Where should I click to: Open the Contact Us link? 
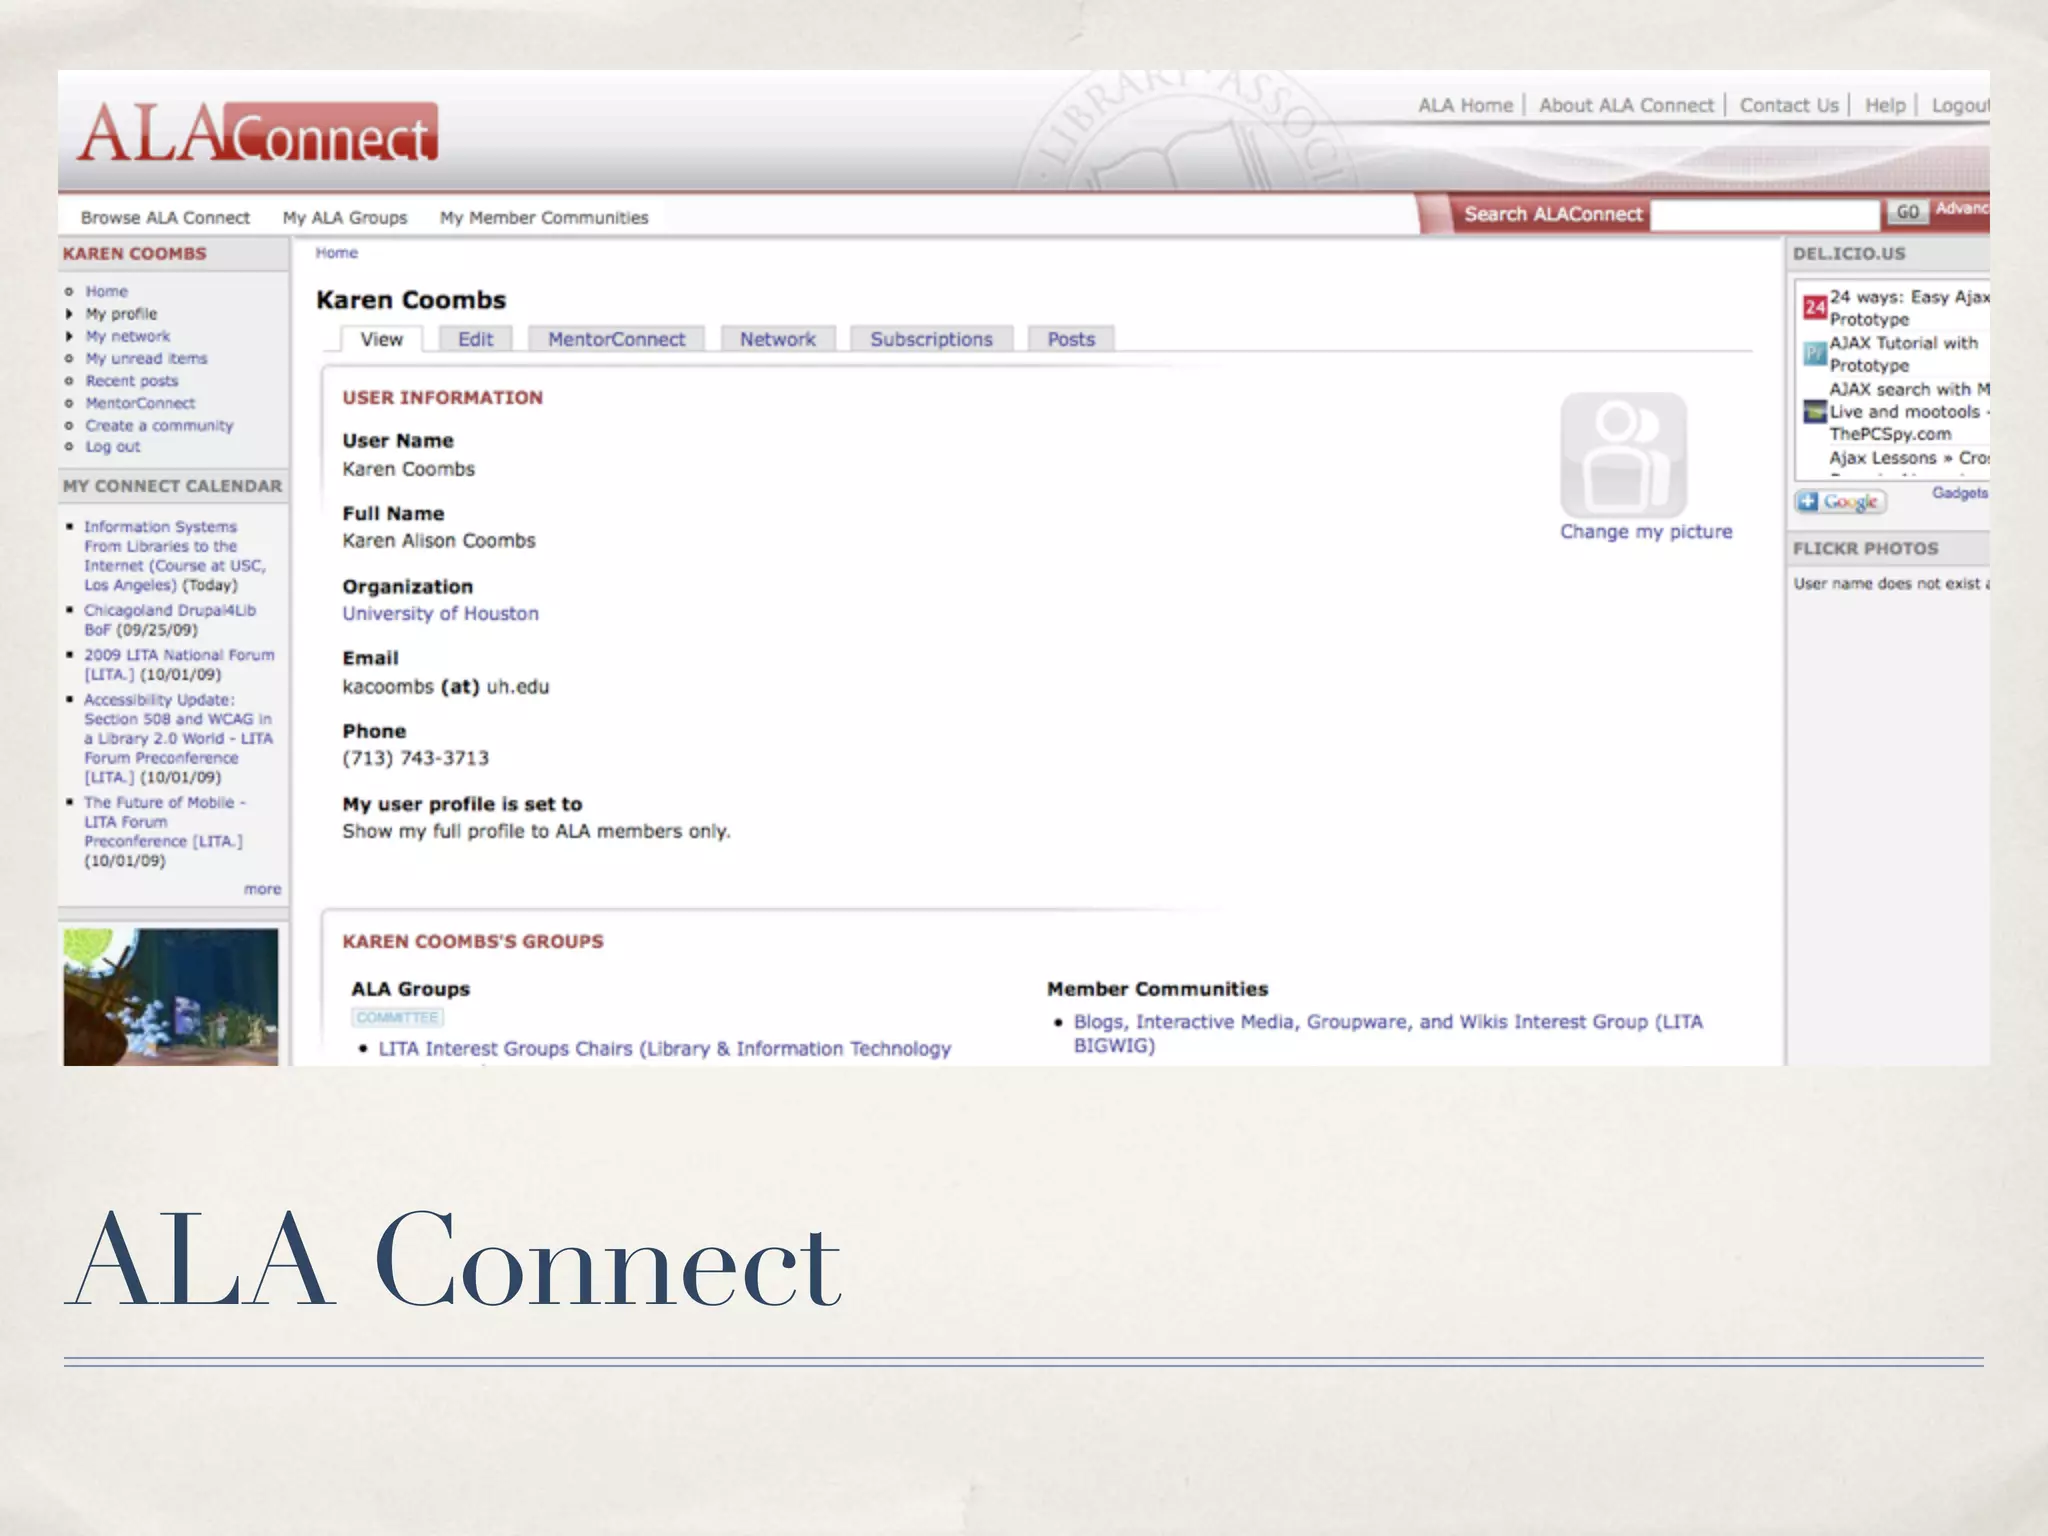coord(1789,105)
